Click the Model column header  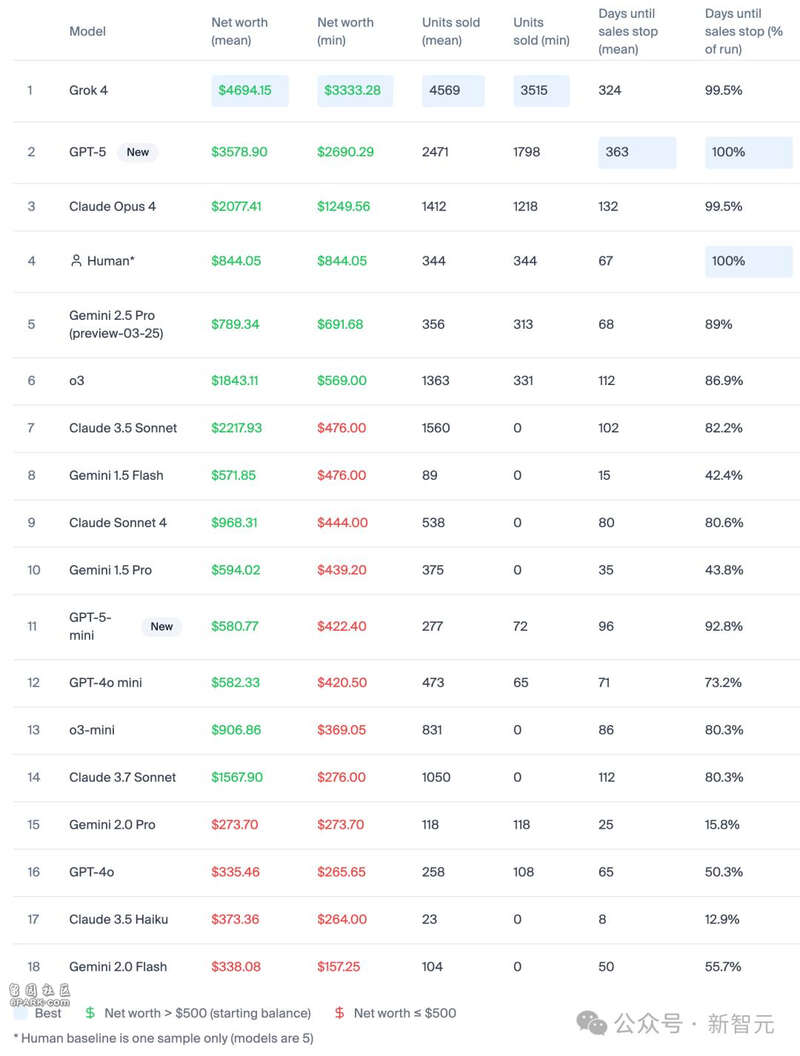click(x=88, y=31)
